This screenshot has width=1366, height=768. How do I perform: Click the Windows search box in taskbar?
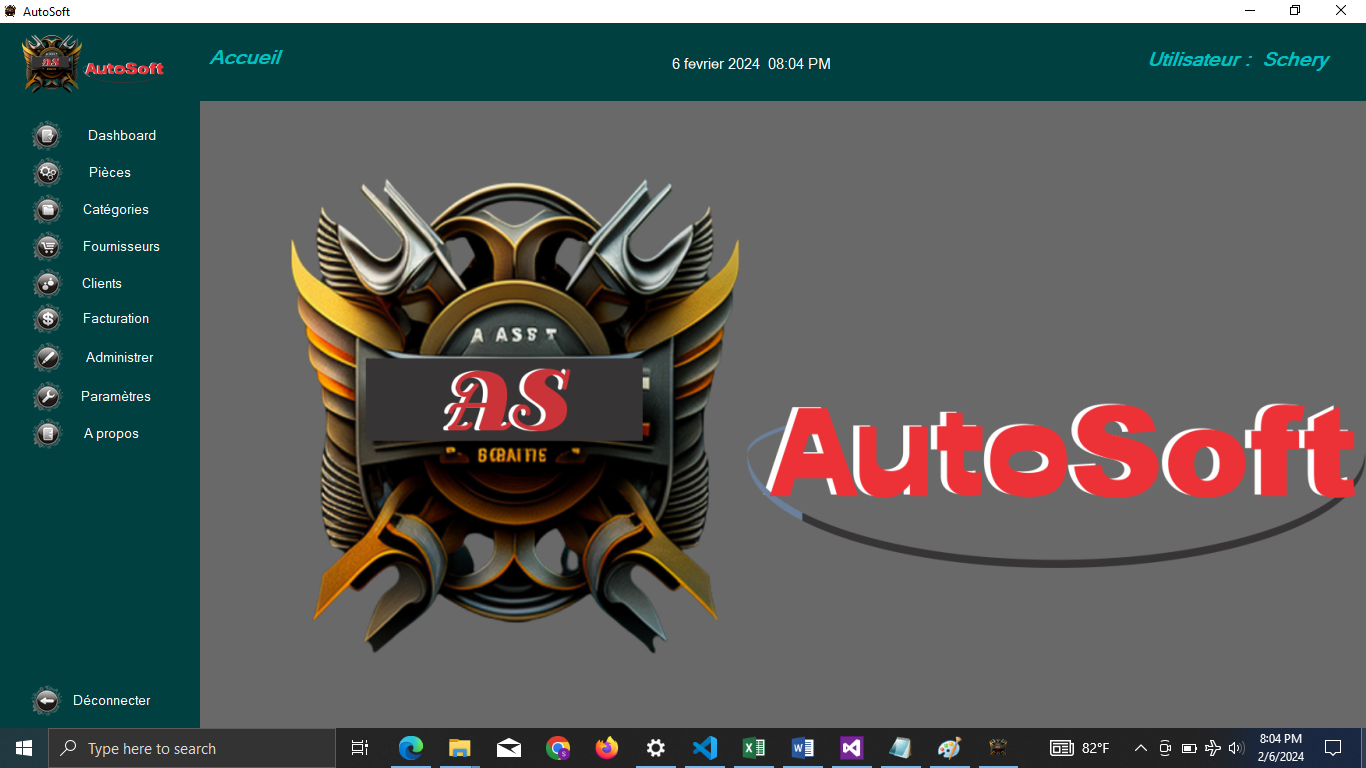click(x=192, y=748)
